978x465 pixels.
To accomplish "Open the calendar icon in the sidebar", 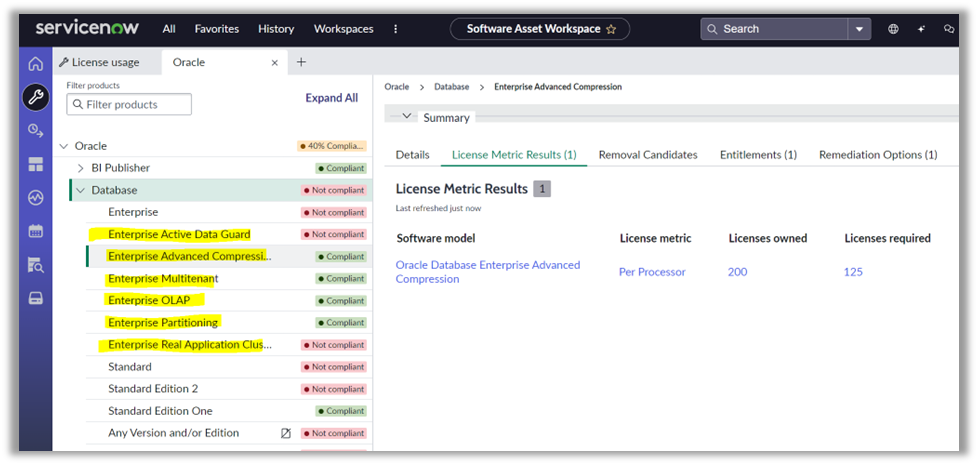I will 36,231.
